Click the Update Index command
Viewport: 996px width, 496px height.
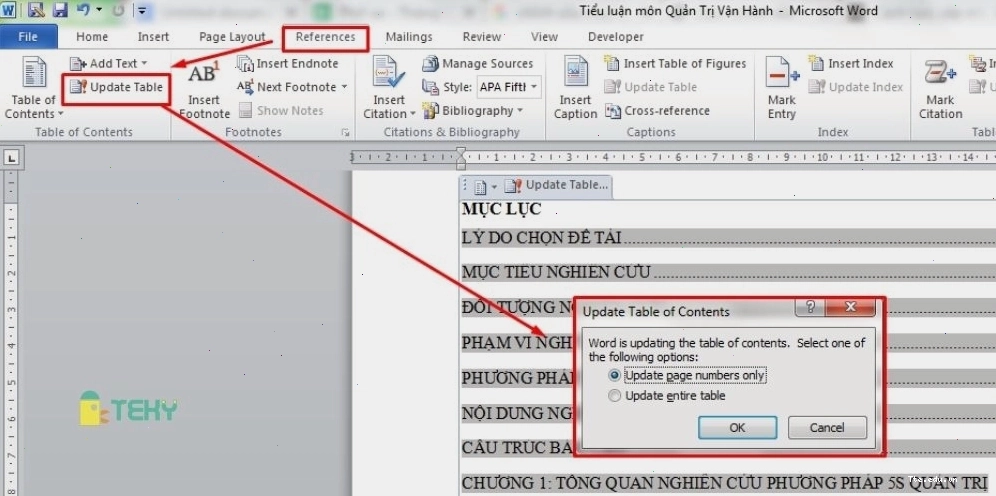pyautogui.click(x=856, y=87)
